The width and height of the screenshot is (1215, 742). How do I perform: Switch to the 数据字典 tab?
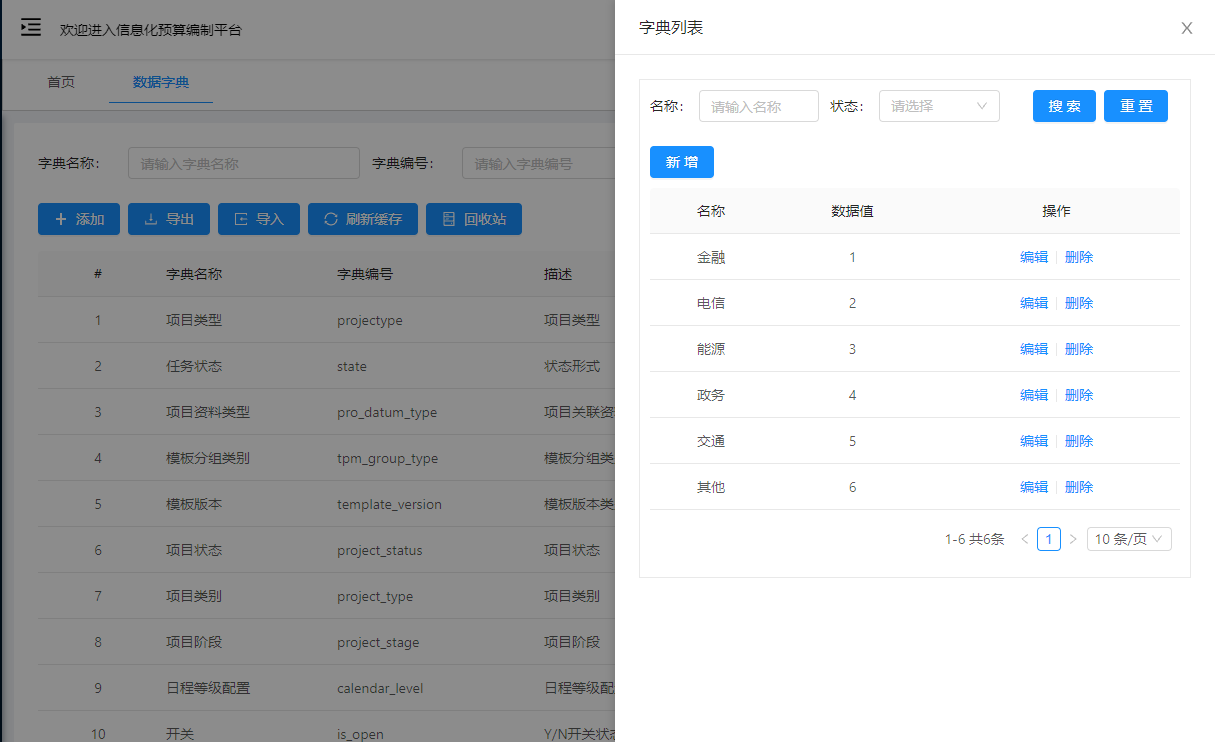[161, 82]
